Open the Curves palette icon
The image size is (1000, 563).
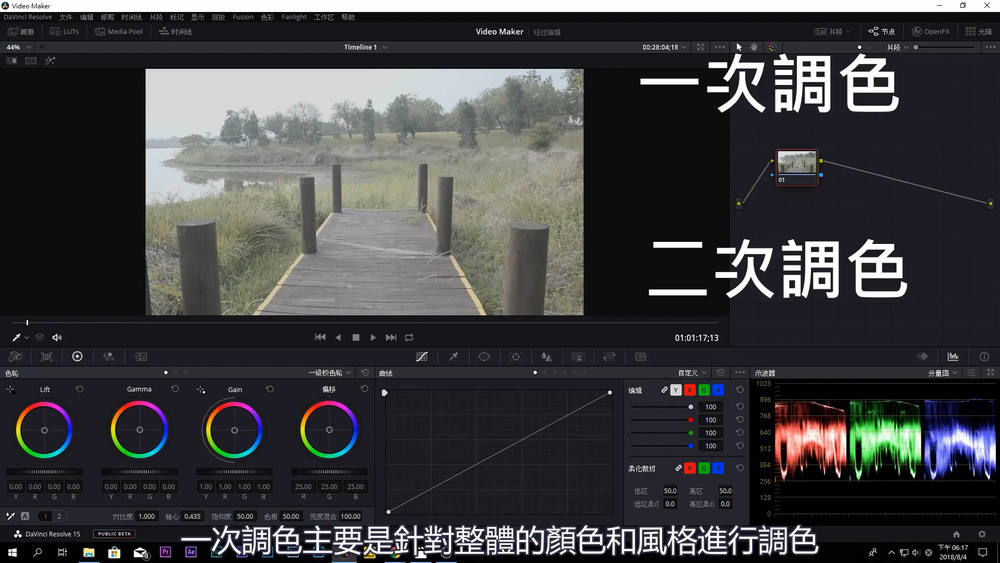(421, 356)
